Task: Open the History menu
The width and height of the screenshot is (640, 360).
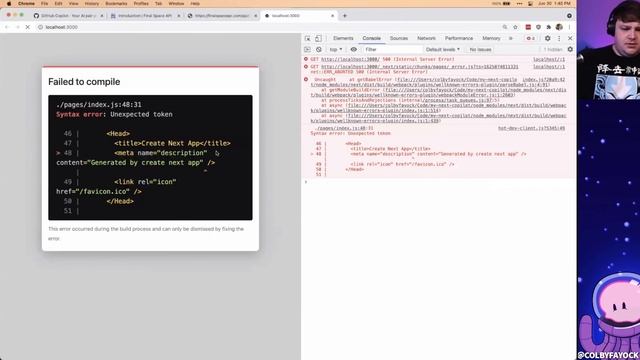Action: [91, 3]
